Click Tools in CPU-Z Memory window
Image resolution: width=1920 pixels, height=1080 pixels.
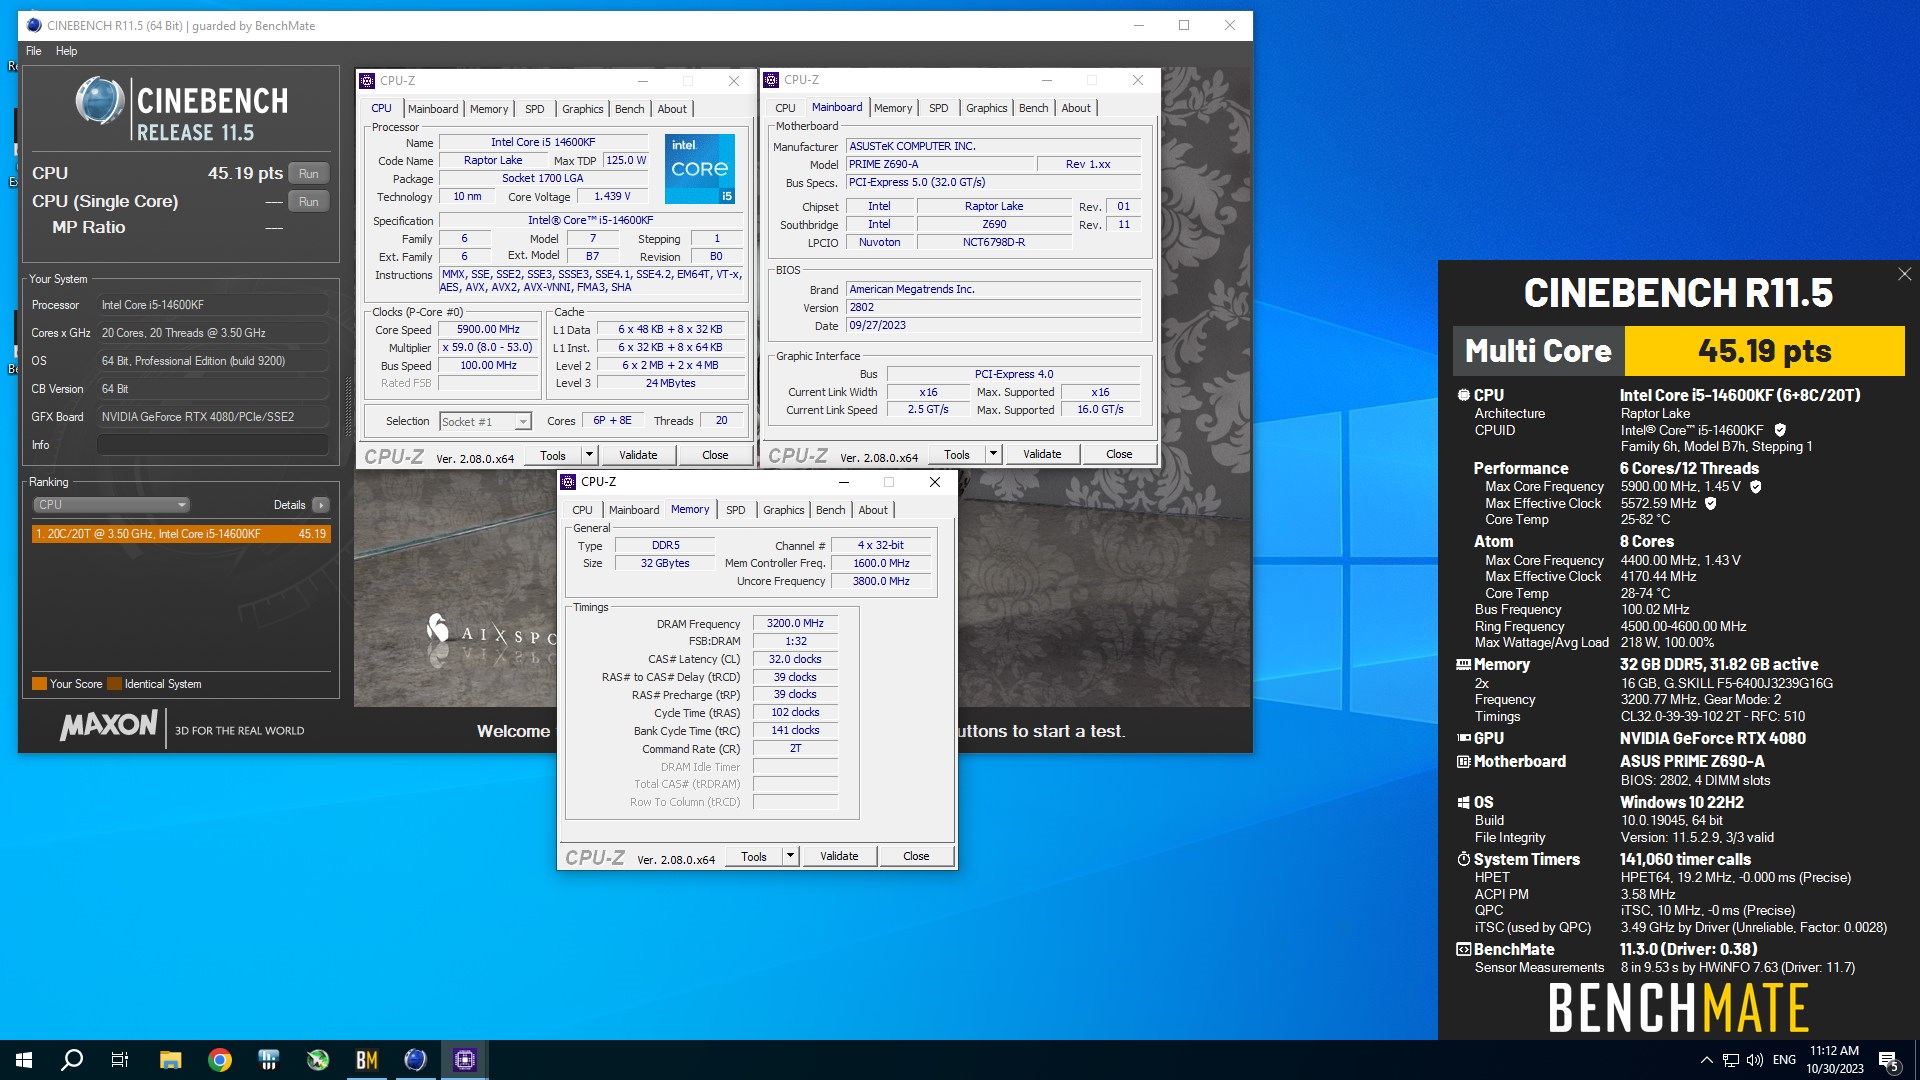tap(754, 856)
